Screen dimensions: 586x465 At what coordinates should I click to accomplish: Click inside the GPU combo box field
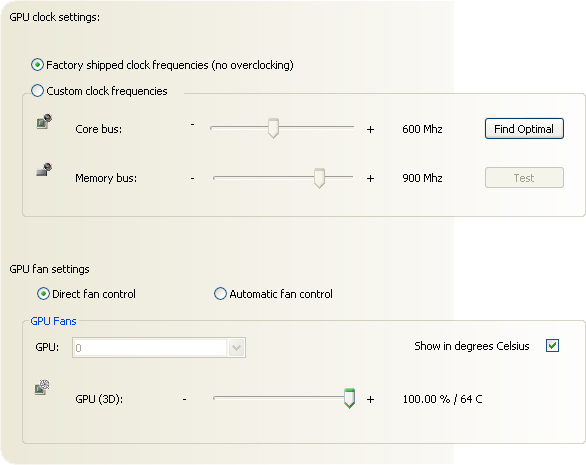pyautogui.click(x=150, y=348)
